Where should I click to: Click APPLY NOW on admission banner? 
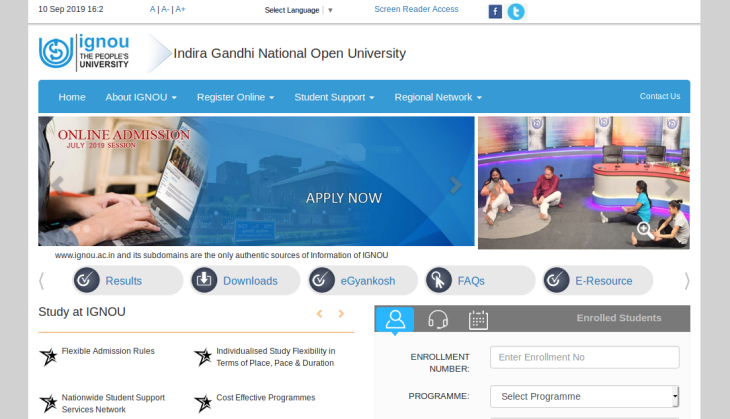click(344, 198)
